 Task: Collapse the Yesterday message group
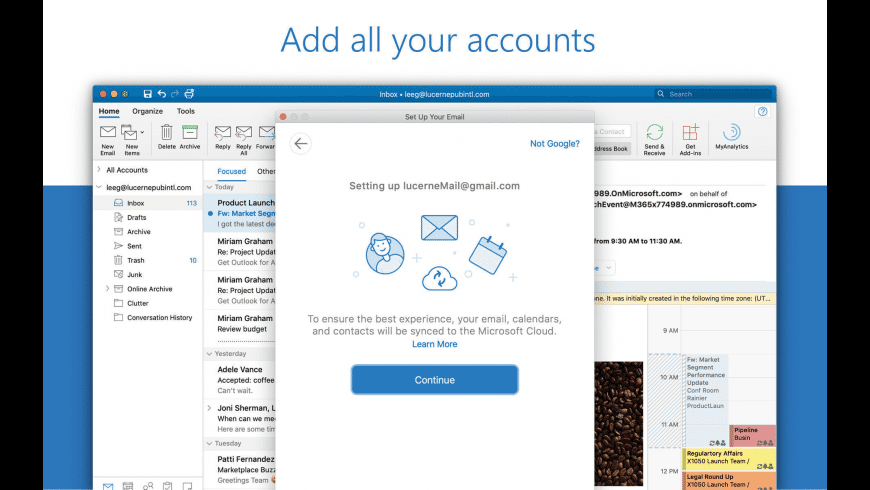tap(209, 353)
